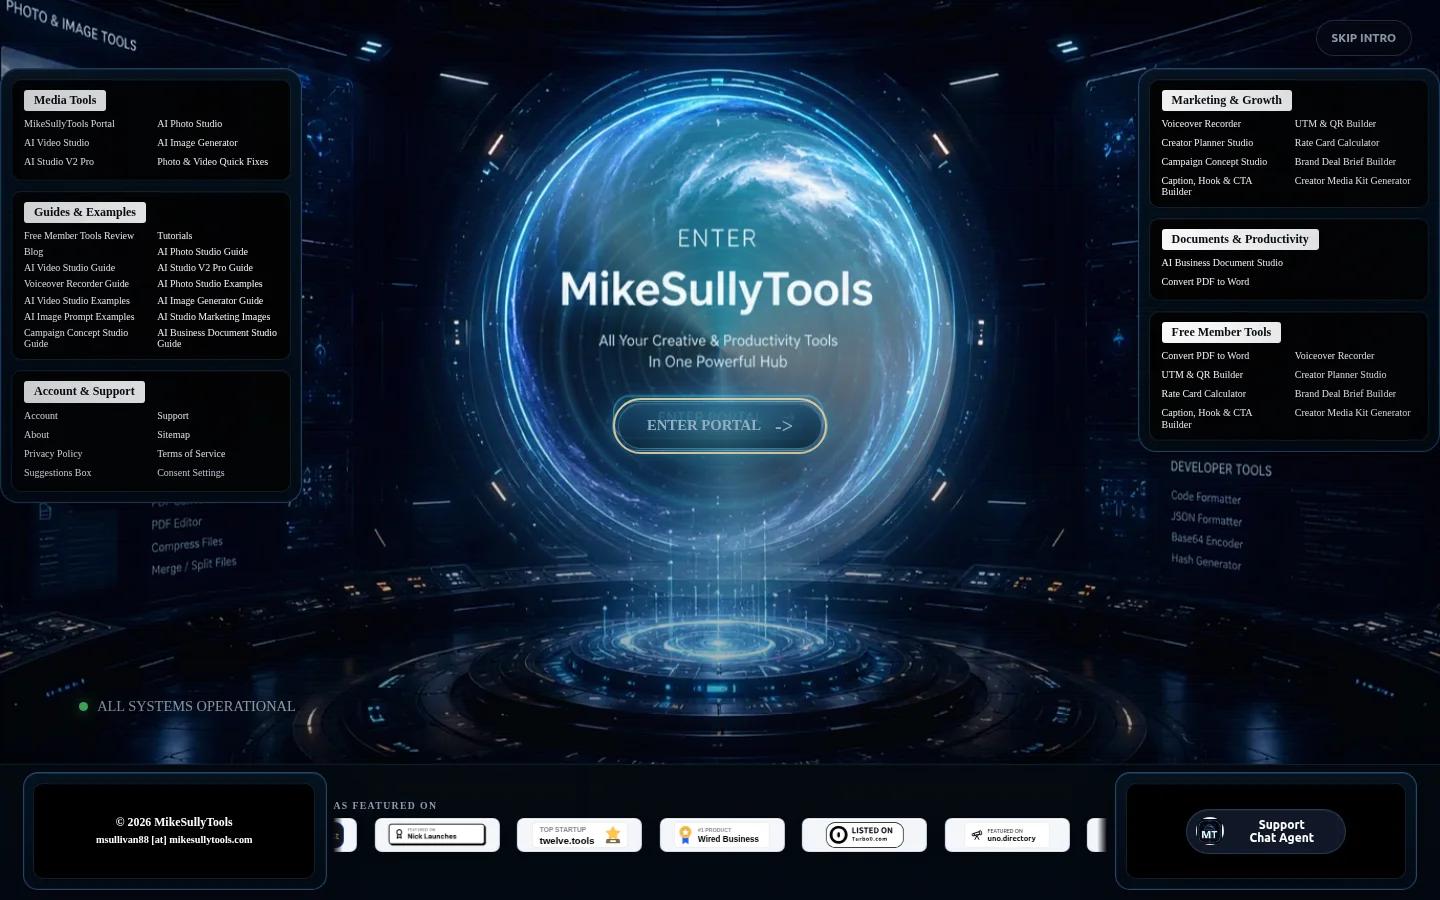The height and width of the screenshot is (900, 1440).
Task: Open the Support link in Account & Support
Action: click(173, 416)
